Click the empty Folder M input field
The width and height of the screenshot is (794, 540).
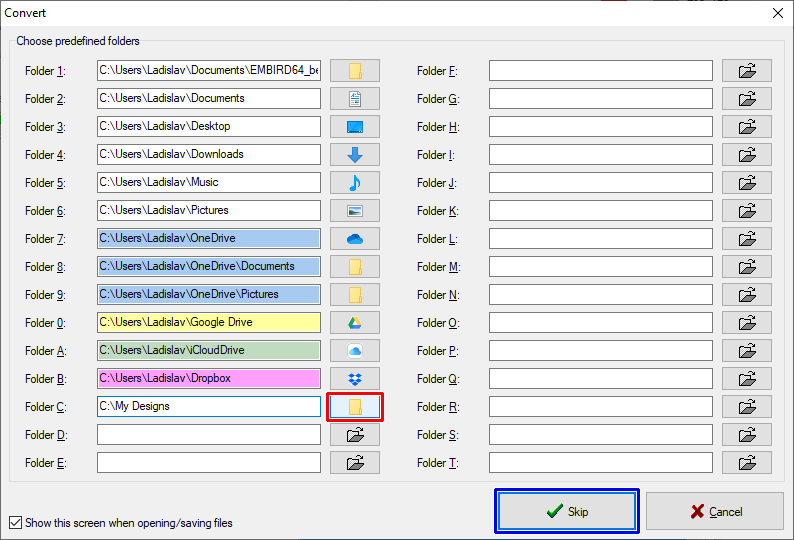pyautogui.click(x=601, y=266)
